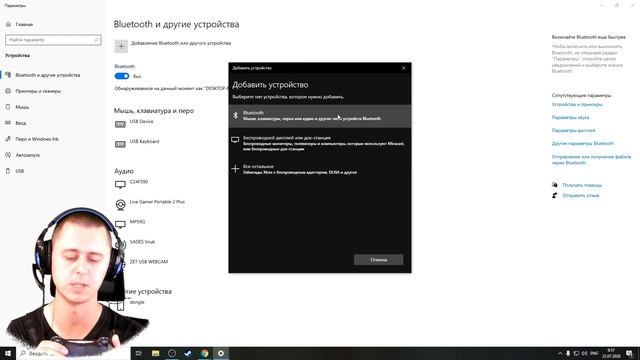Click the microphone tray icon
This screenshot has height=360, width=640.
[568, 353]
